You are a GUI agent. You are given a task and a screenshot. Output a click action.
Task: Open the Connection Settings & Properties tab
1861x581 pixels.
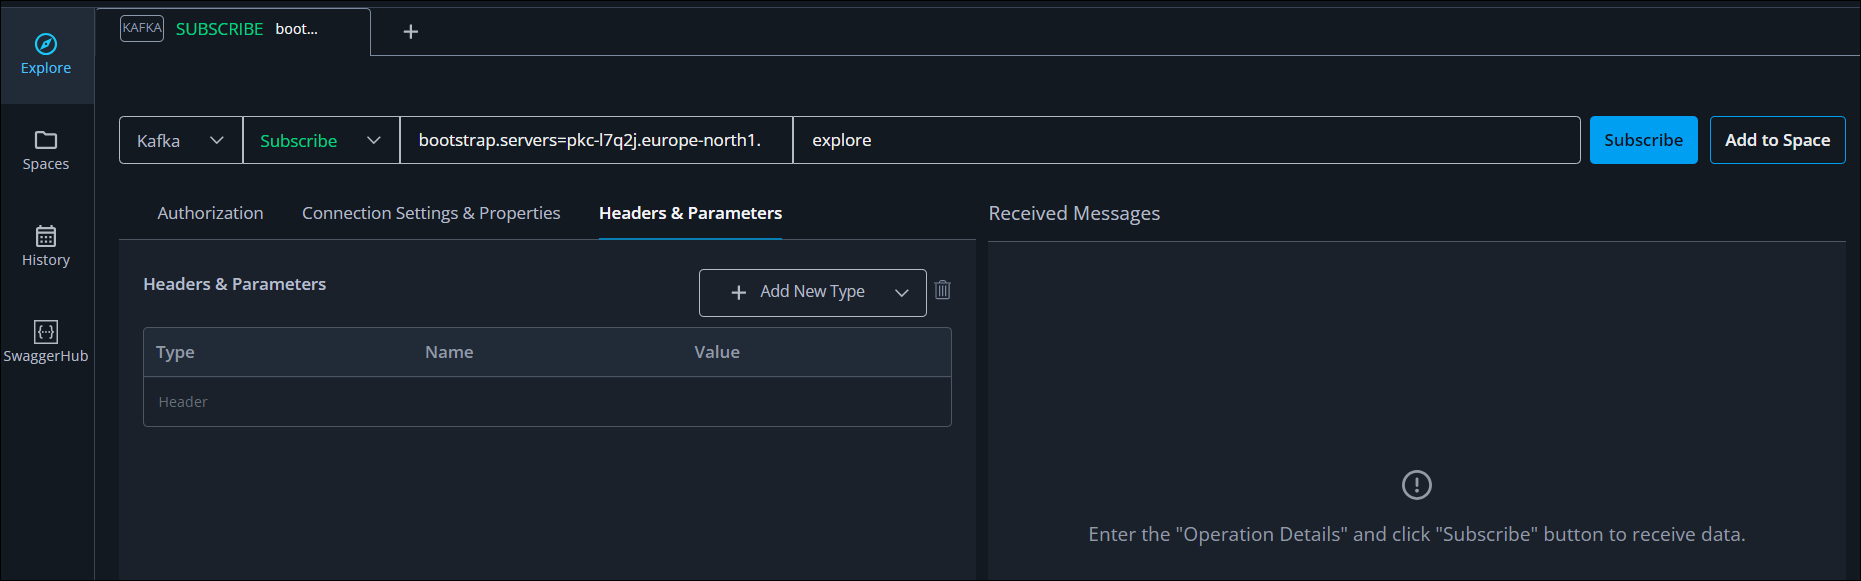pos(430,212)
